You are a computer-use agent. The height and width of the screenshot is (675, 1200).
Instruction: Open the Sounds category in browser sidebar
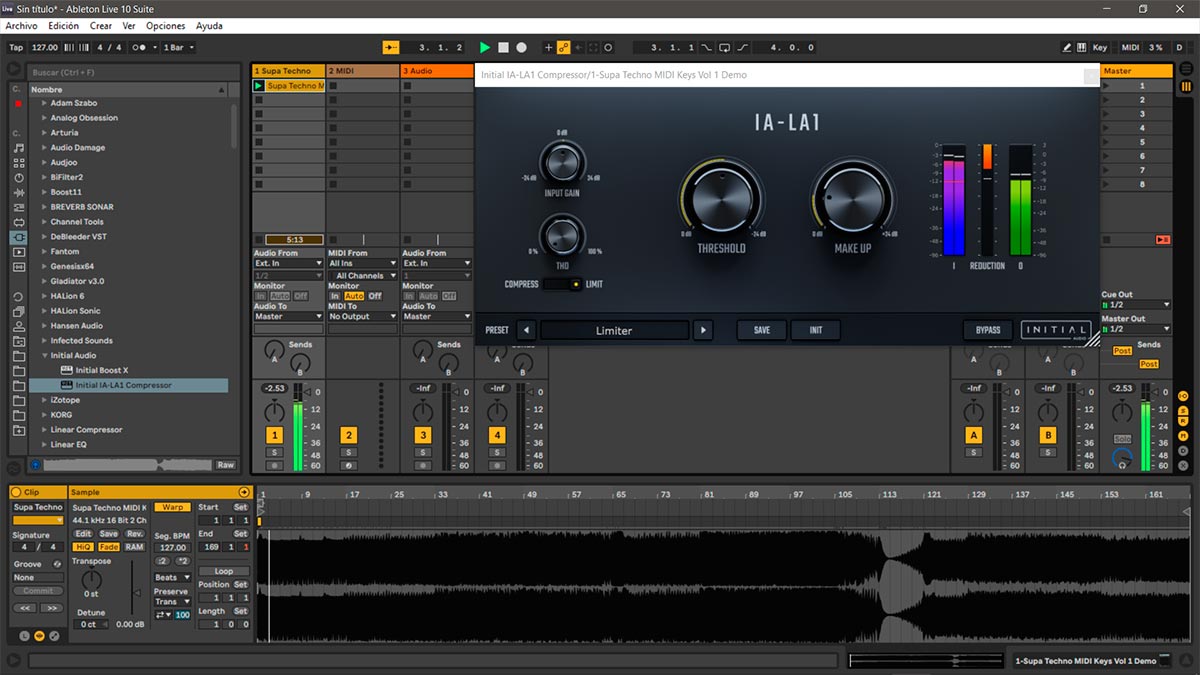(x=18, y=147)
